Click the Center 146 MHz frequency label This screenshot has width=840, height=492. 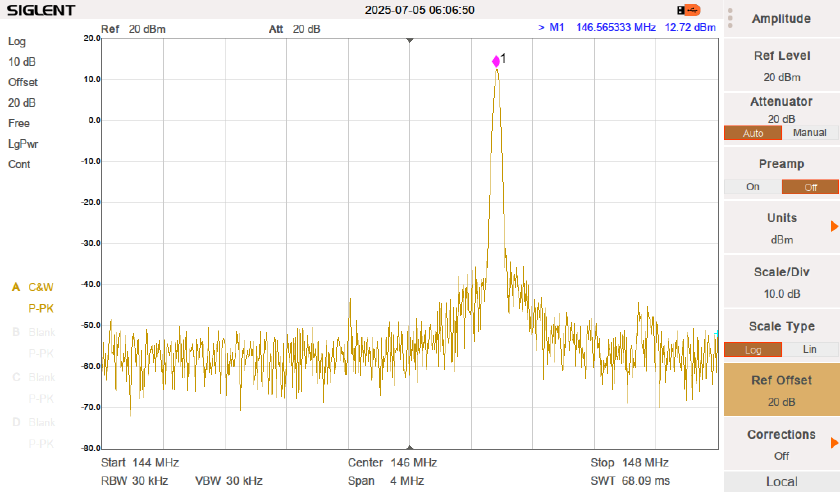click(x=378, y=463)
